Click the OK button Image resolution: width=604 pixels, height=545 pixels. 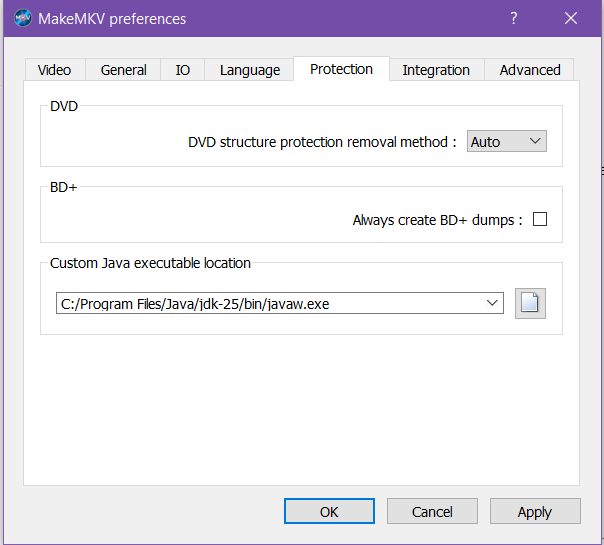pos(329,511)
